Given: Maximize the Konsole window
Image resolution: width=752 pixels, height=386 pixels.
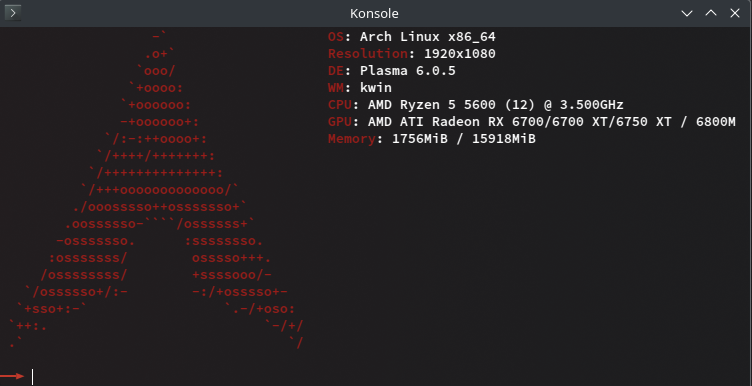Looking at the screenshot, I should click(x=711, y=13).
